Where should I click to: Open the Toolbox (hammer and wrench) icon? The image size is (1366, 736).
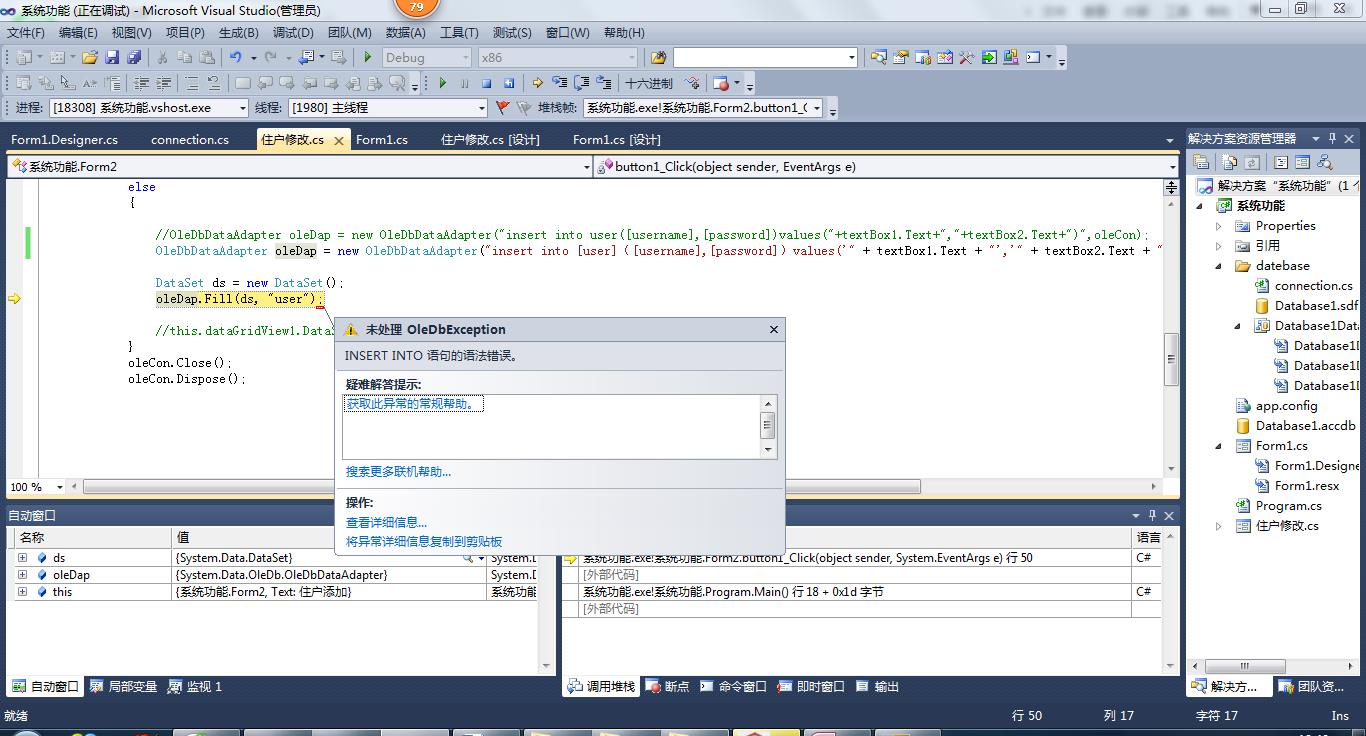pyautogui.click(x=967, y=58)
